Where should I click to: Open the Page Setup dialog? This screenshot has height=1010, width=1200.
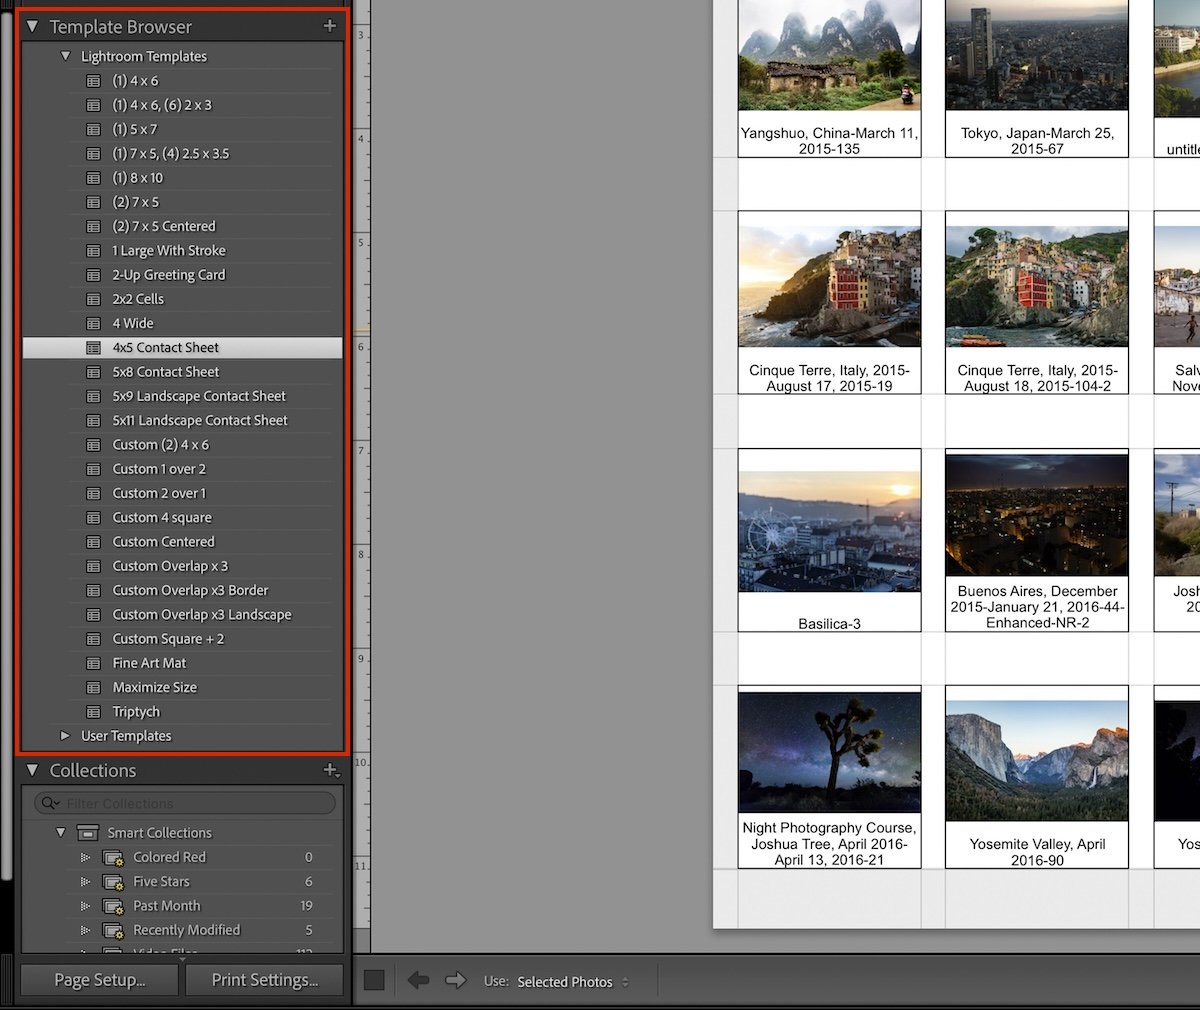[x=97, y=980]
